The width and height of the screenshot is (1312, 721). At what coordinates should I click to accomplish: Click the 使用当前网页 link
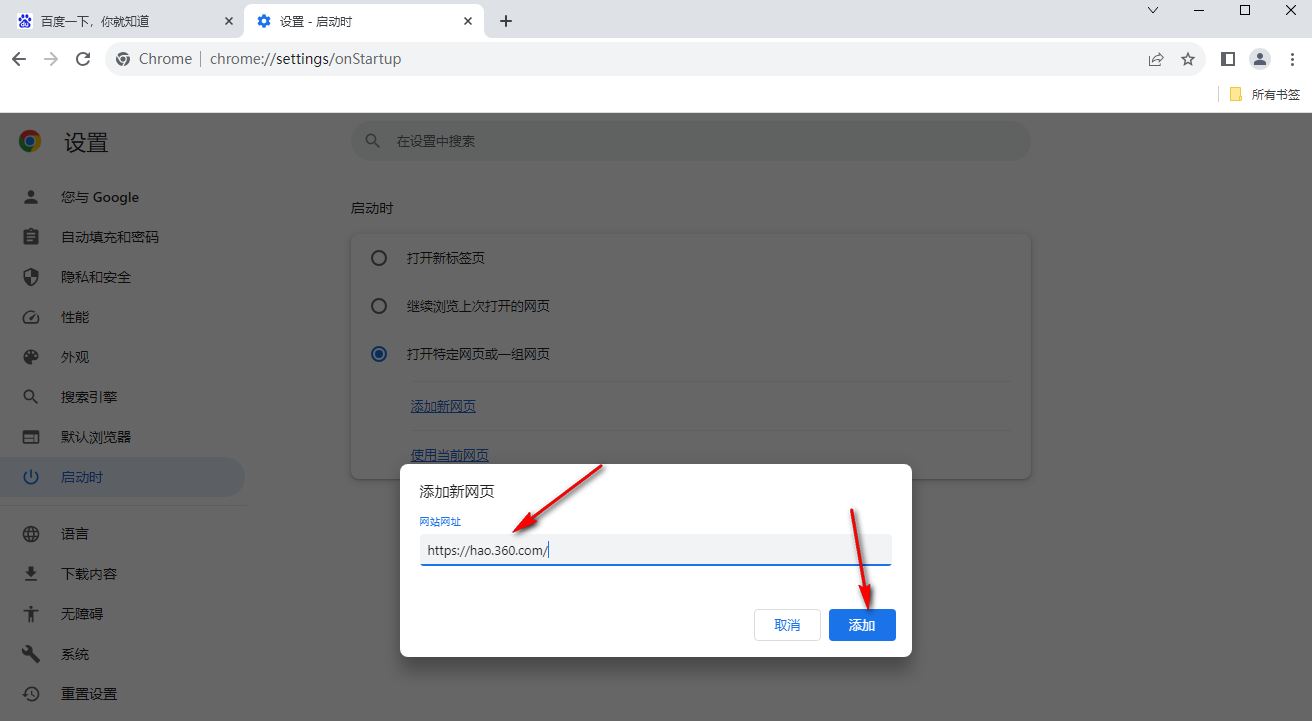pyautogui.click(x=450, y=455)
